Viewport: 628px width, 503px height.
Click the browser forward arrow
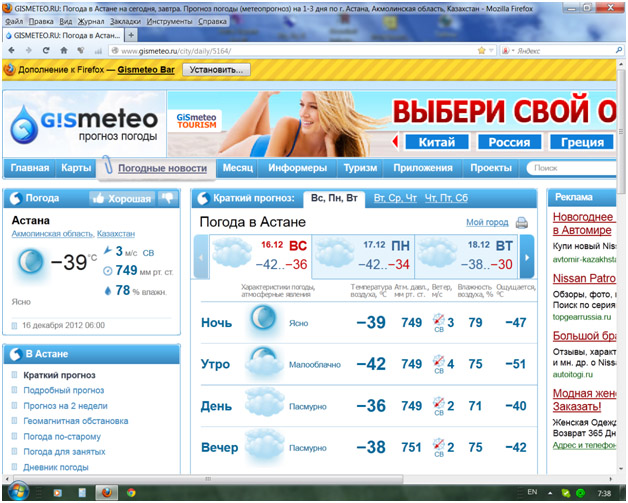click(x=28, y=50)
